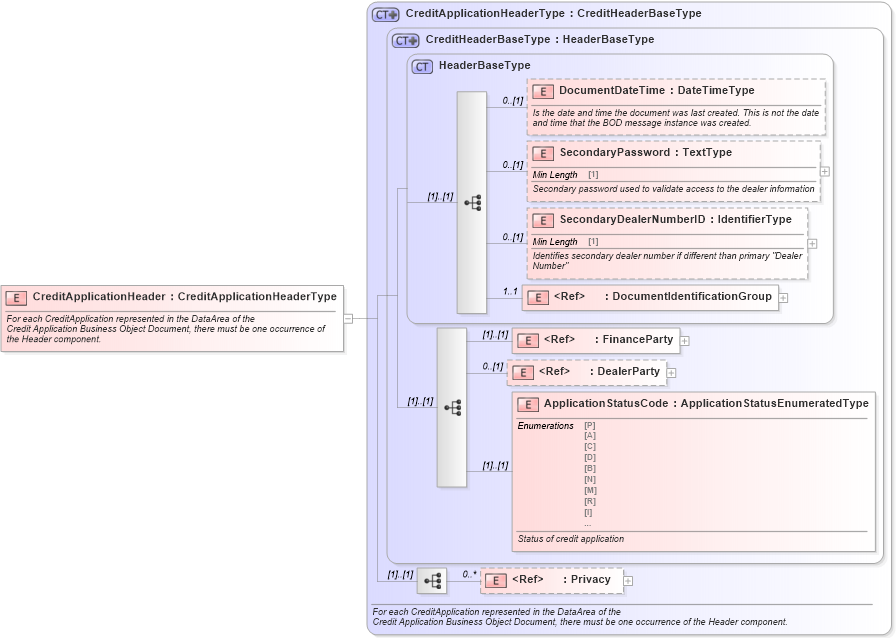
Task: Expand the SecondaryDealerNumberID element
Action: (x=812, y=242)
